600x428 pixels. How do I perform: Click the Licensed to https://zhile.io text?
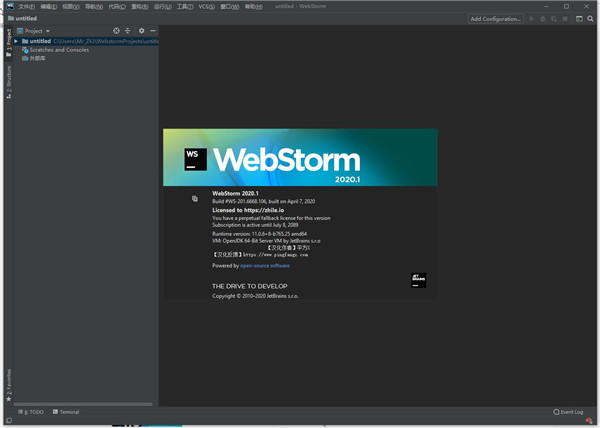248,210
